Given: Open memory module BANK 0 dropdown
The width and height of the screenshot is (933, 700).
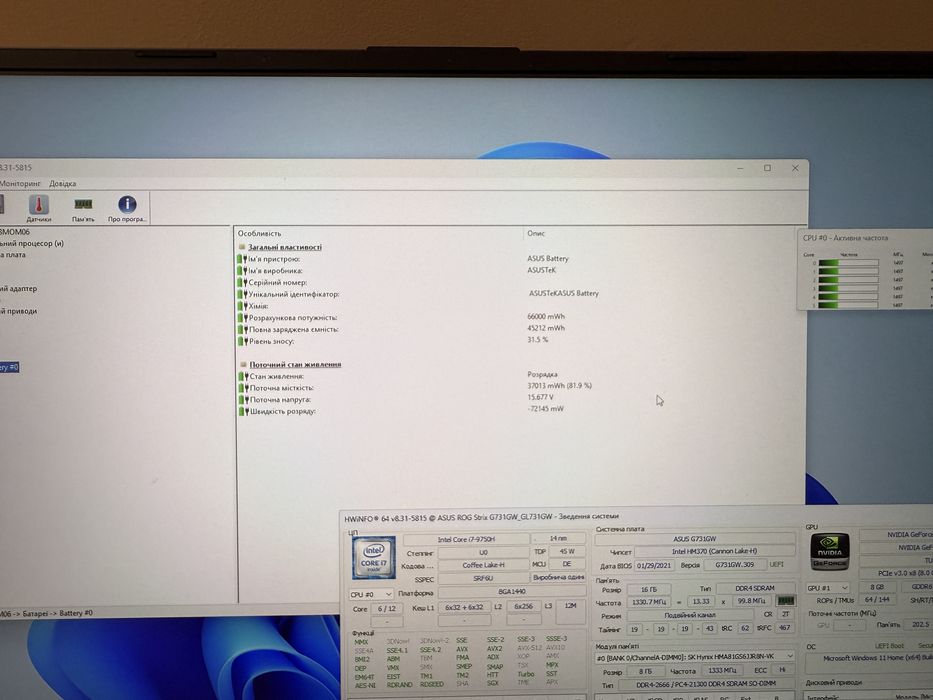Looking at the screenshot, I should click(x=695, y=657).
